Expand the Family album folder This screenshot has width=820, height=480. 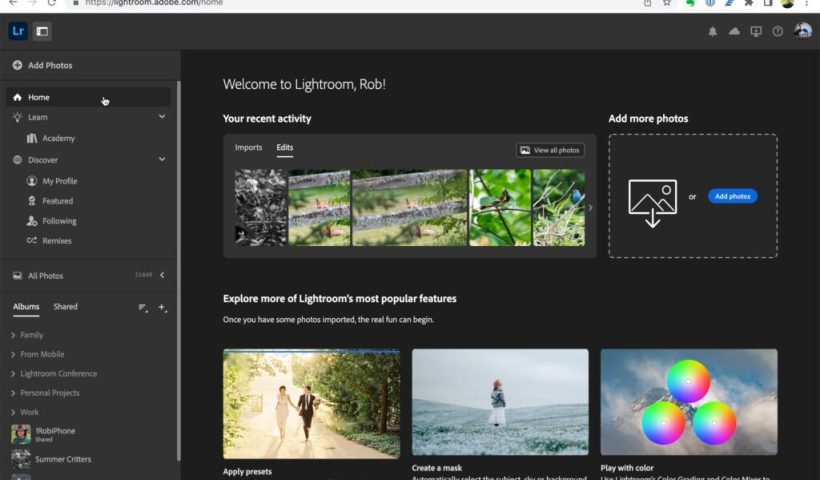[13, 335]
